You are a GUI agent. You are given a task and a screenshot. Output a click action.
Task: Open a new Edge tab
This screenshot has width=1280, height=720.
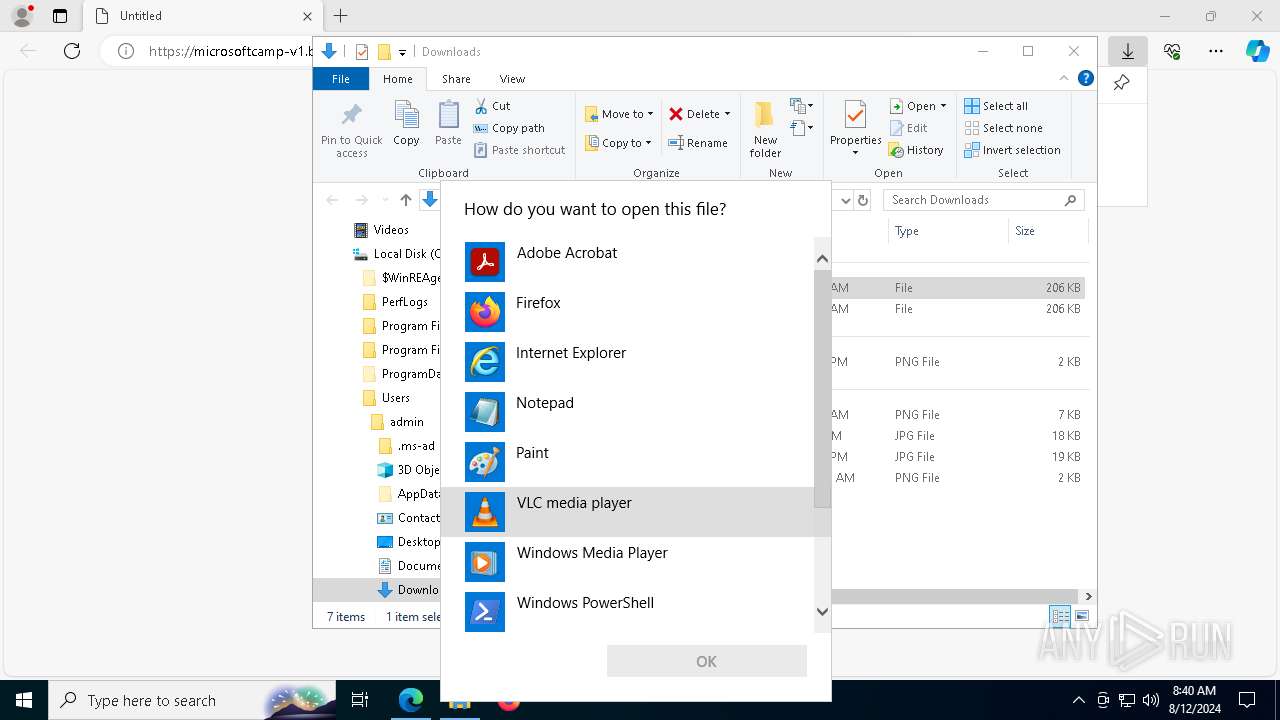click(x=340, y=16)
